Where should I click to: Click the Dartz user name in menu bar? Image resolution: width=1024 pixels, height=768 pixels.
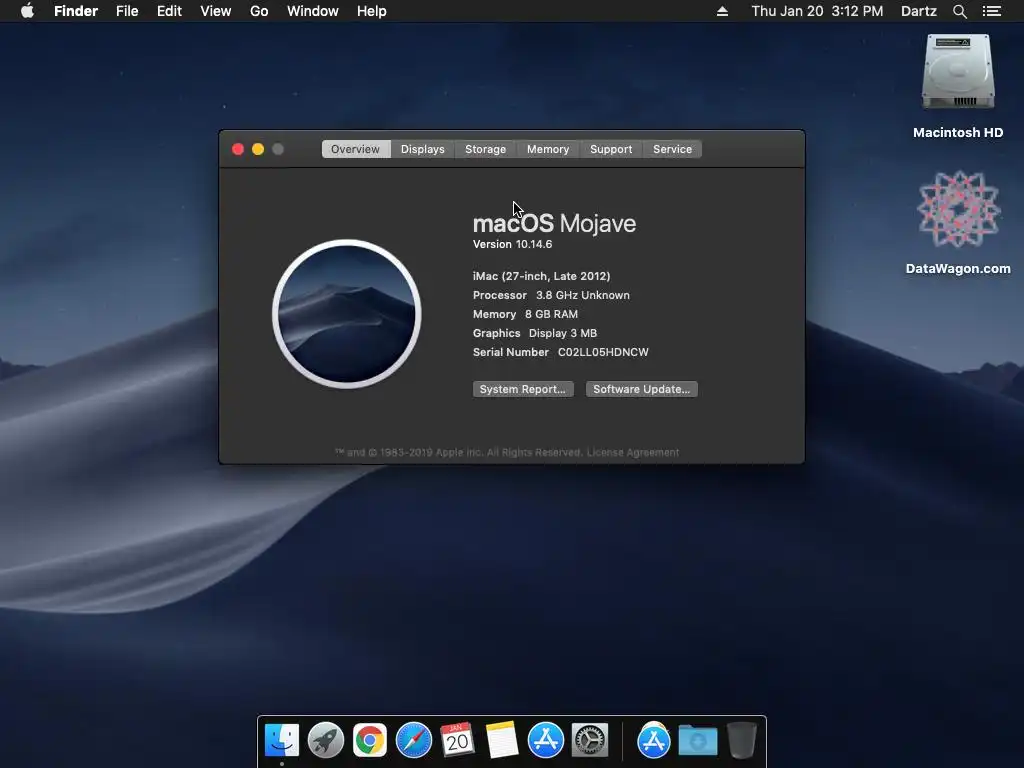[x=918, y=11]
